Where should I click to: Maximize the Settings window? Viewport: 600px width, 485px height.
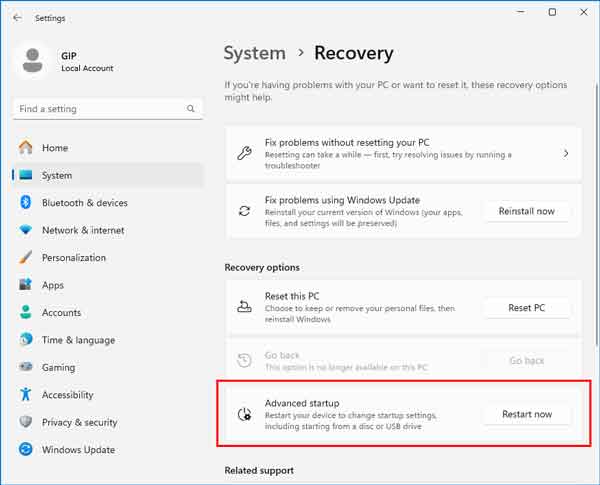click(x=552, y=12)
